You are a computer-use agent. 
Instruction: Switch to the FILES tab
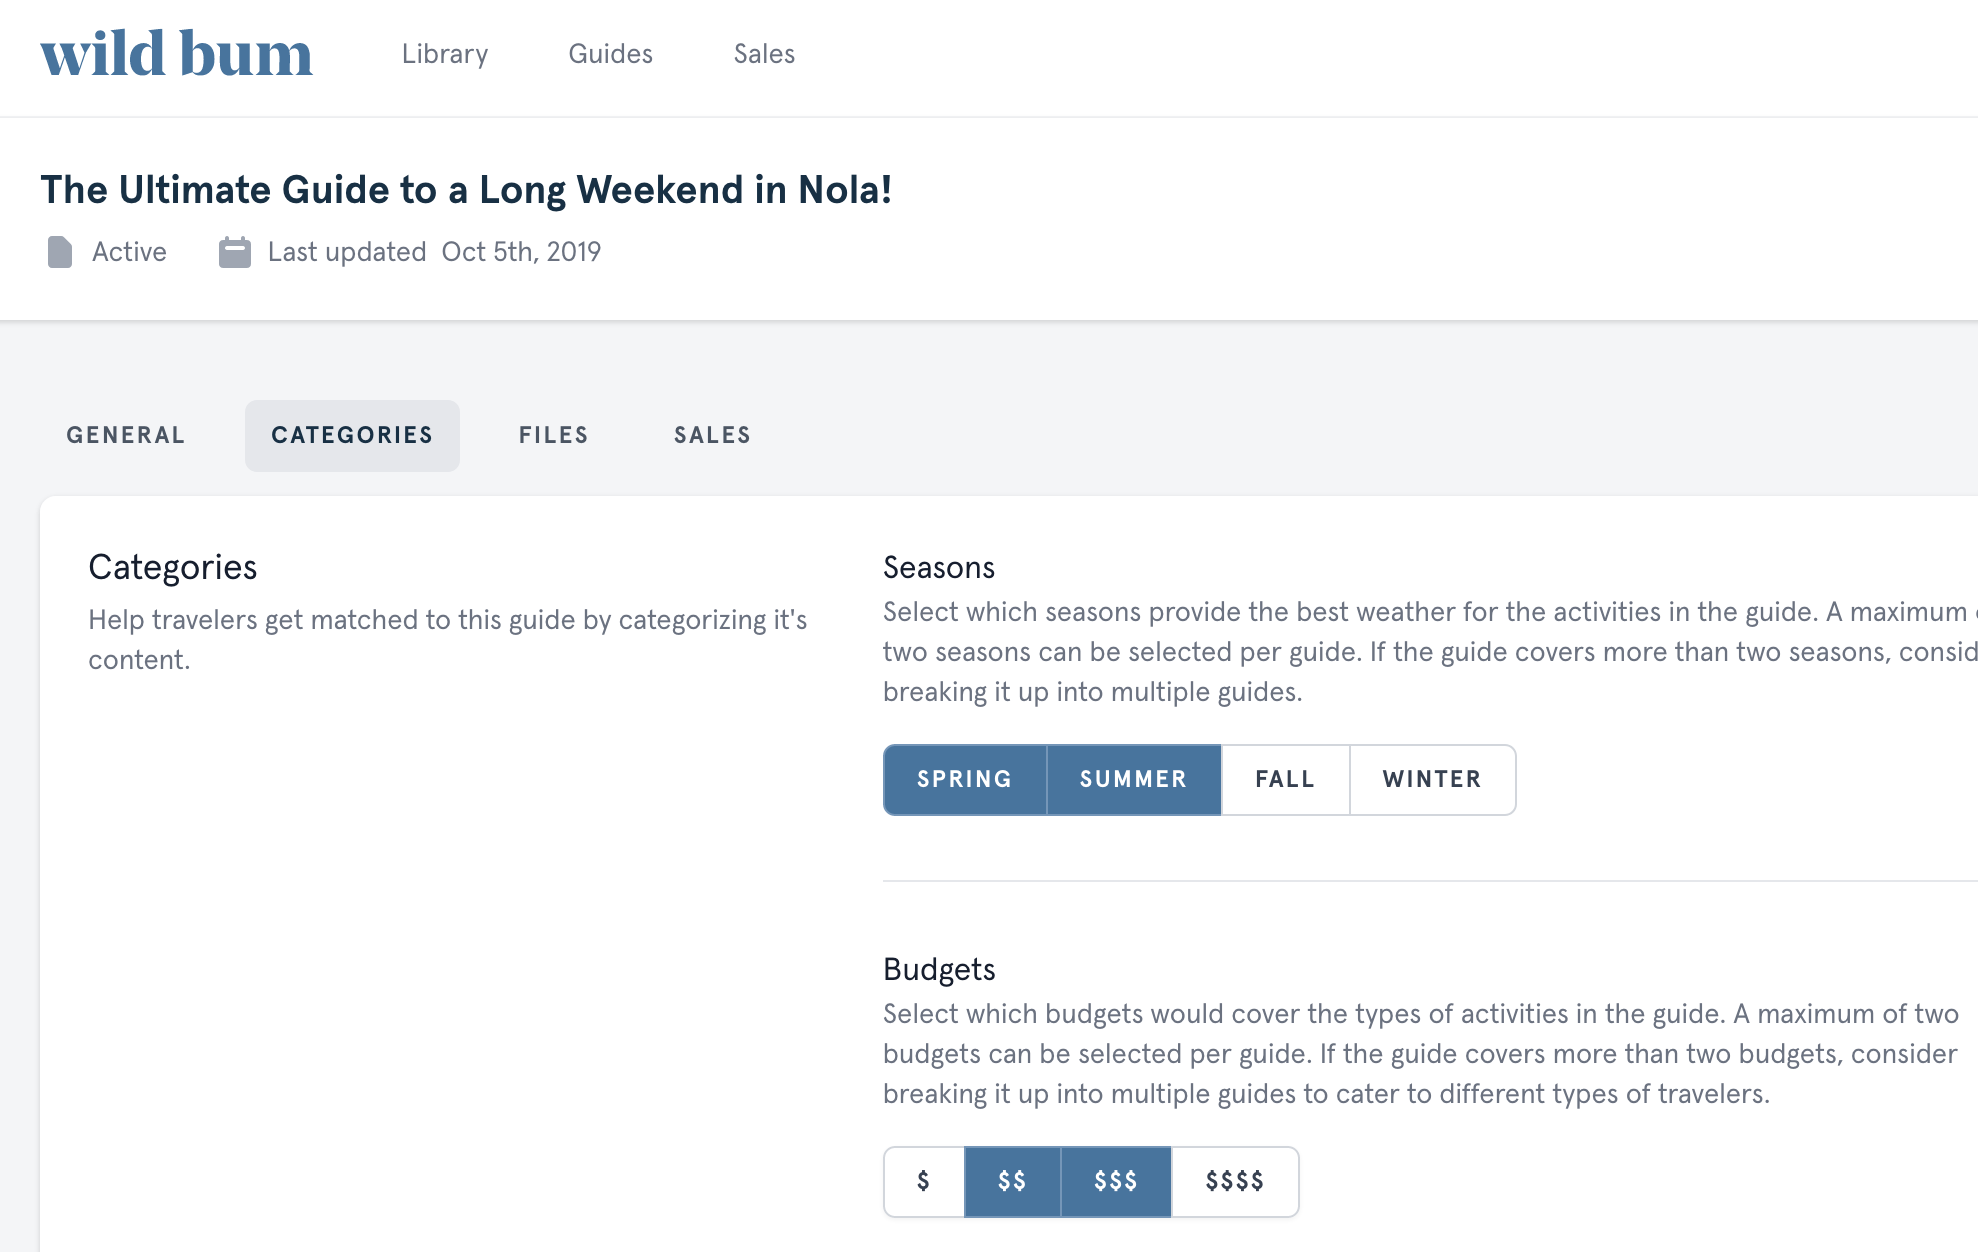pos(553,435)
